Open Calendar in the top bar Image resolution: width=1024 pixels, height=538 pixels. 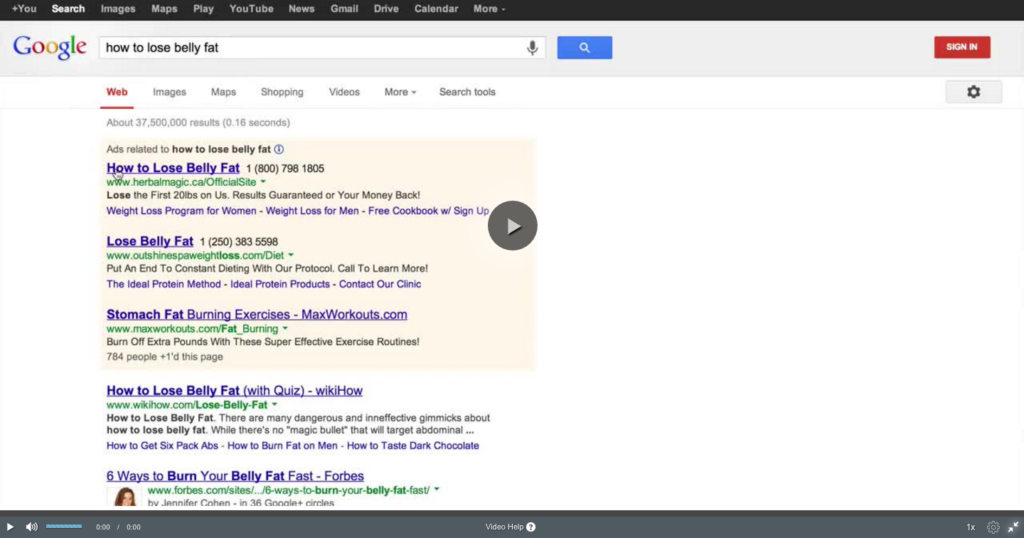(x=436, y=9)
